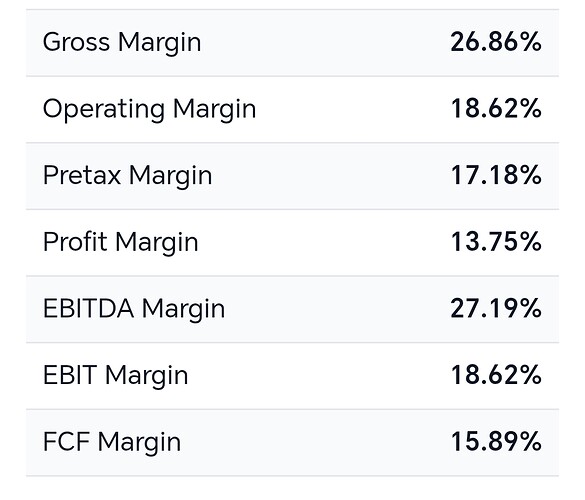Select the 13.75% profit margin value
The image size is (585, 500).
[x=496, y=242]
